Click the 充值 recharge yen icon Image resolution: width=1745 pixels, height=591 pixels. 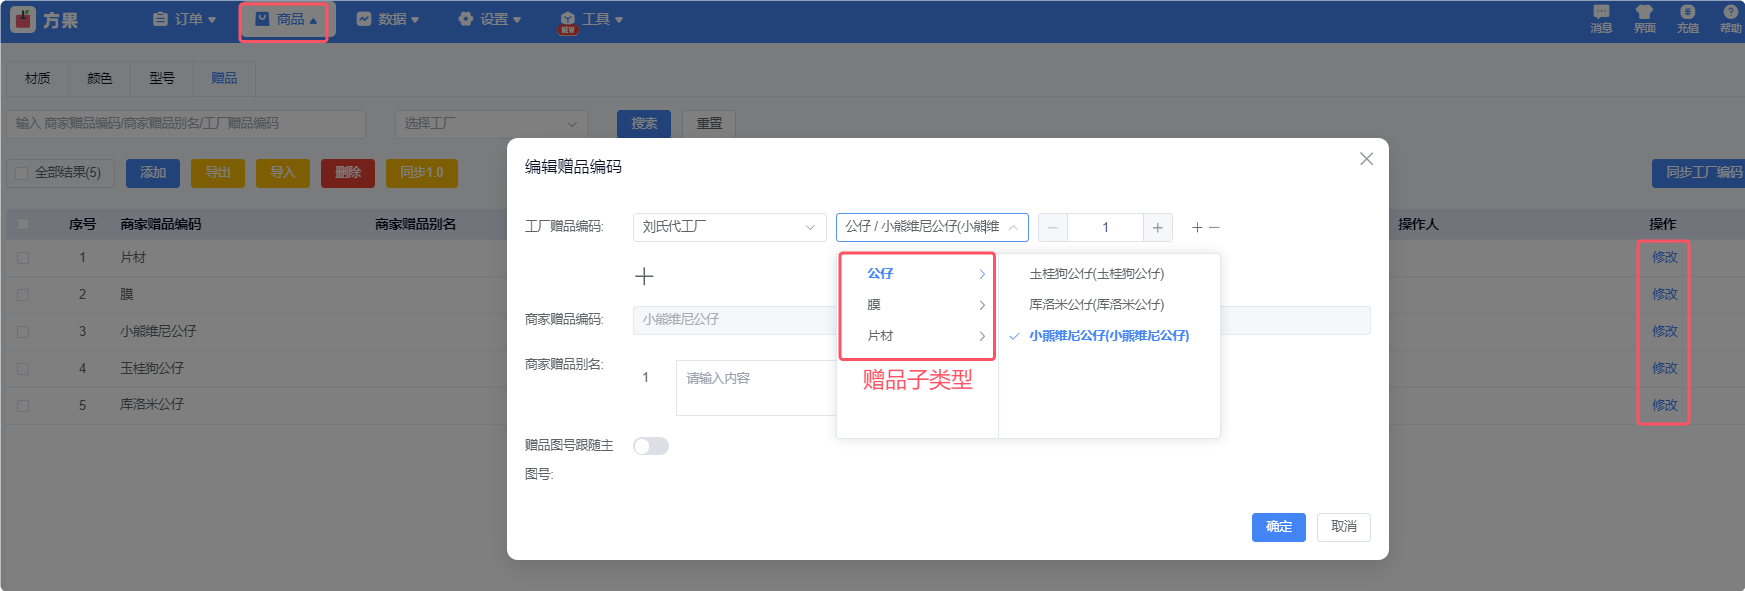[1688, 17]
